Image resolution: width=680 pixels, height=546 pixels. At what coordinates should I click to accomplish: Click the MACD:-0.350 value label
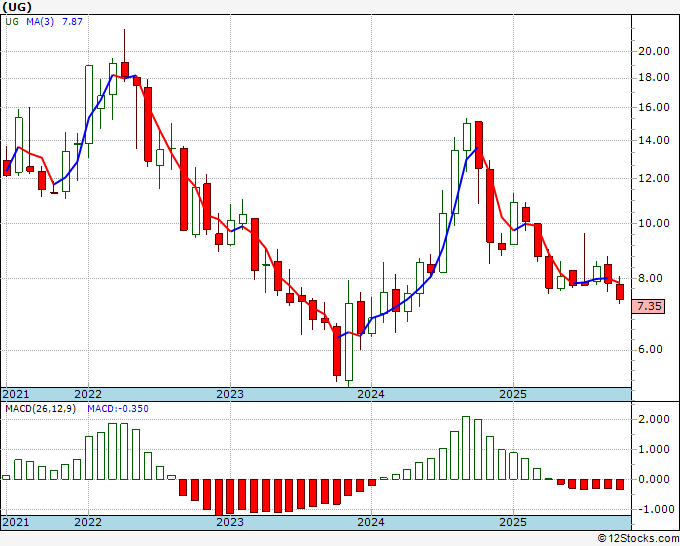[116, 408]
